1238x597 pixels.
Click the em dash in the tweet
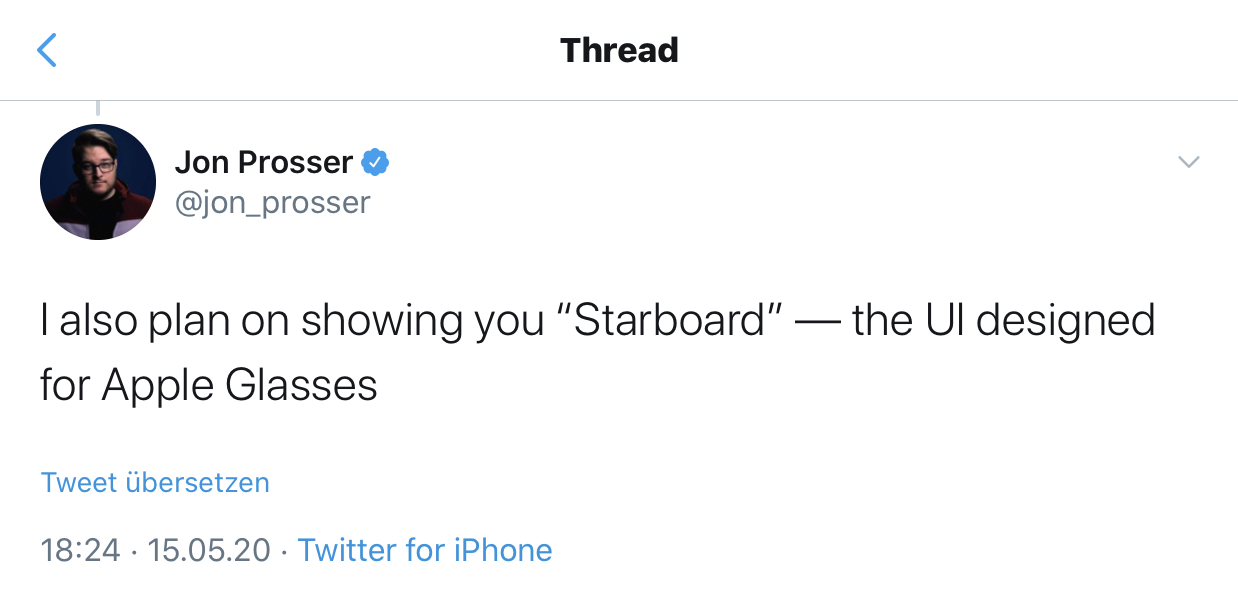tap(815, 321)
